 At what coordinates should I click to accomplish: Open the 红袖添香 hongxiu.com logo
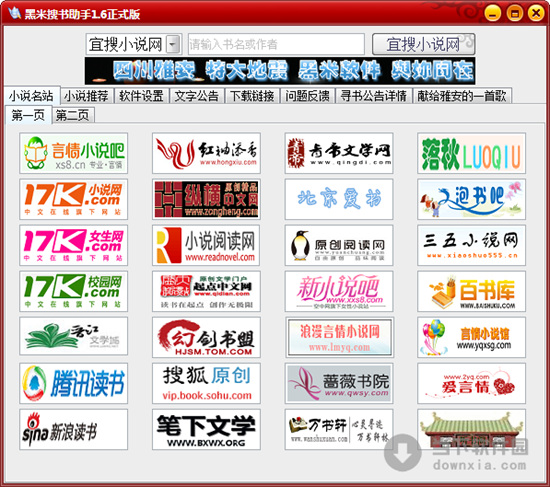(206, 153)
